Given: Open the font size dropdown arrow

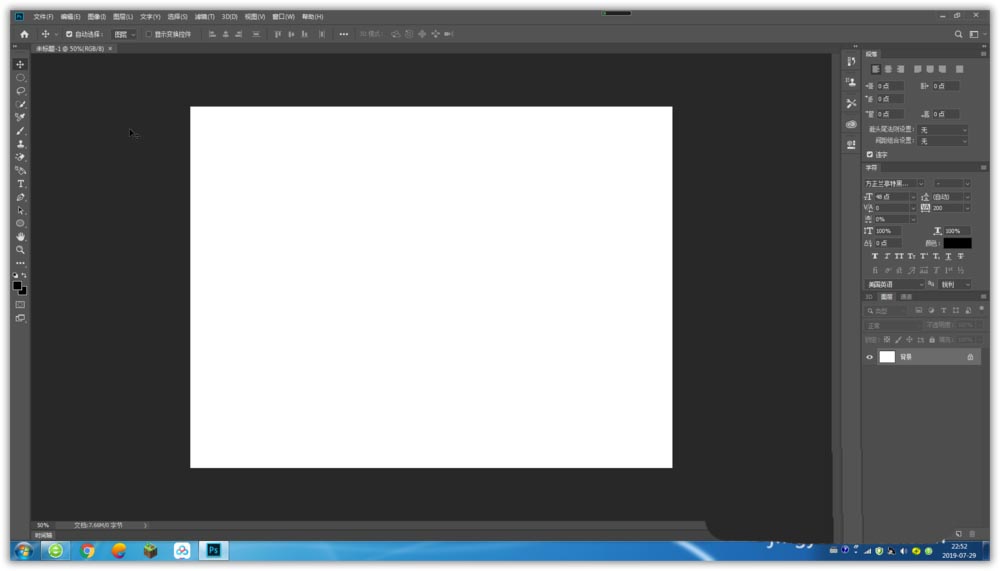Looking at the screenshot, I should pyautogui.click(x=913, y=197).
